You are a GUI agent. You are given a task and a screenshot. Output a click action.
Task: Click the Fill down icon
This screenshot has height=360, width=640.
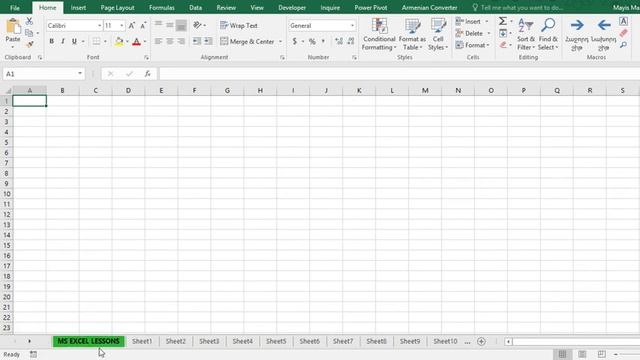pos(503,33)
